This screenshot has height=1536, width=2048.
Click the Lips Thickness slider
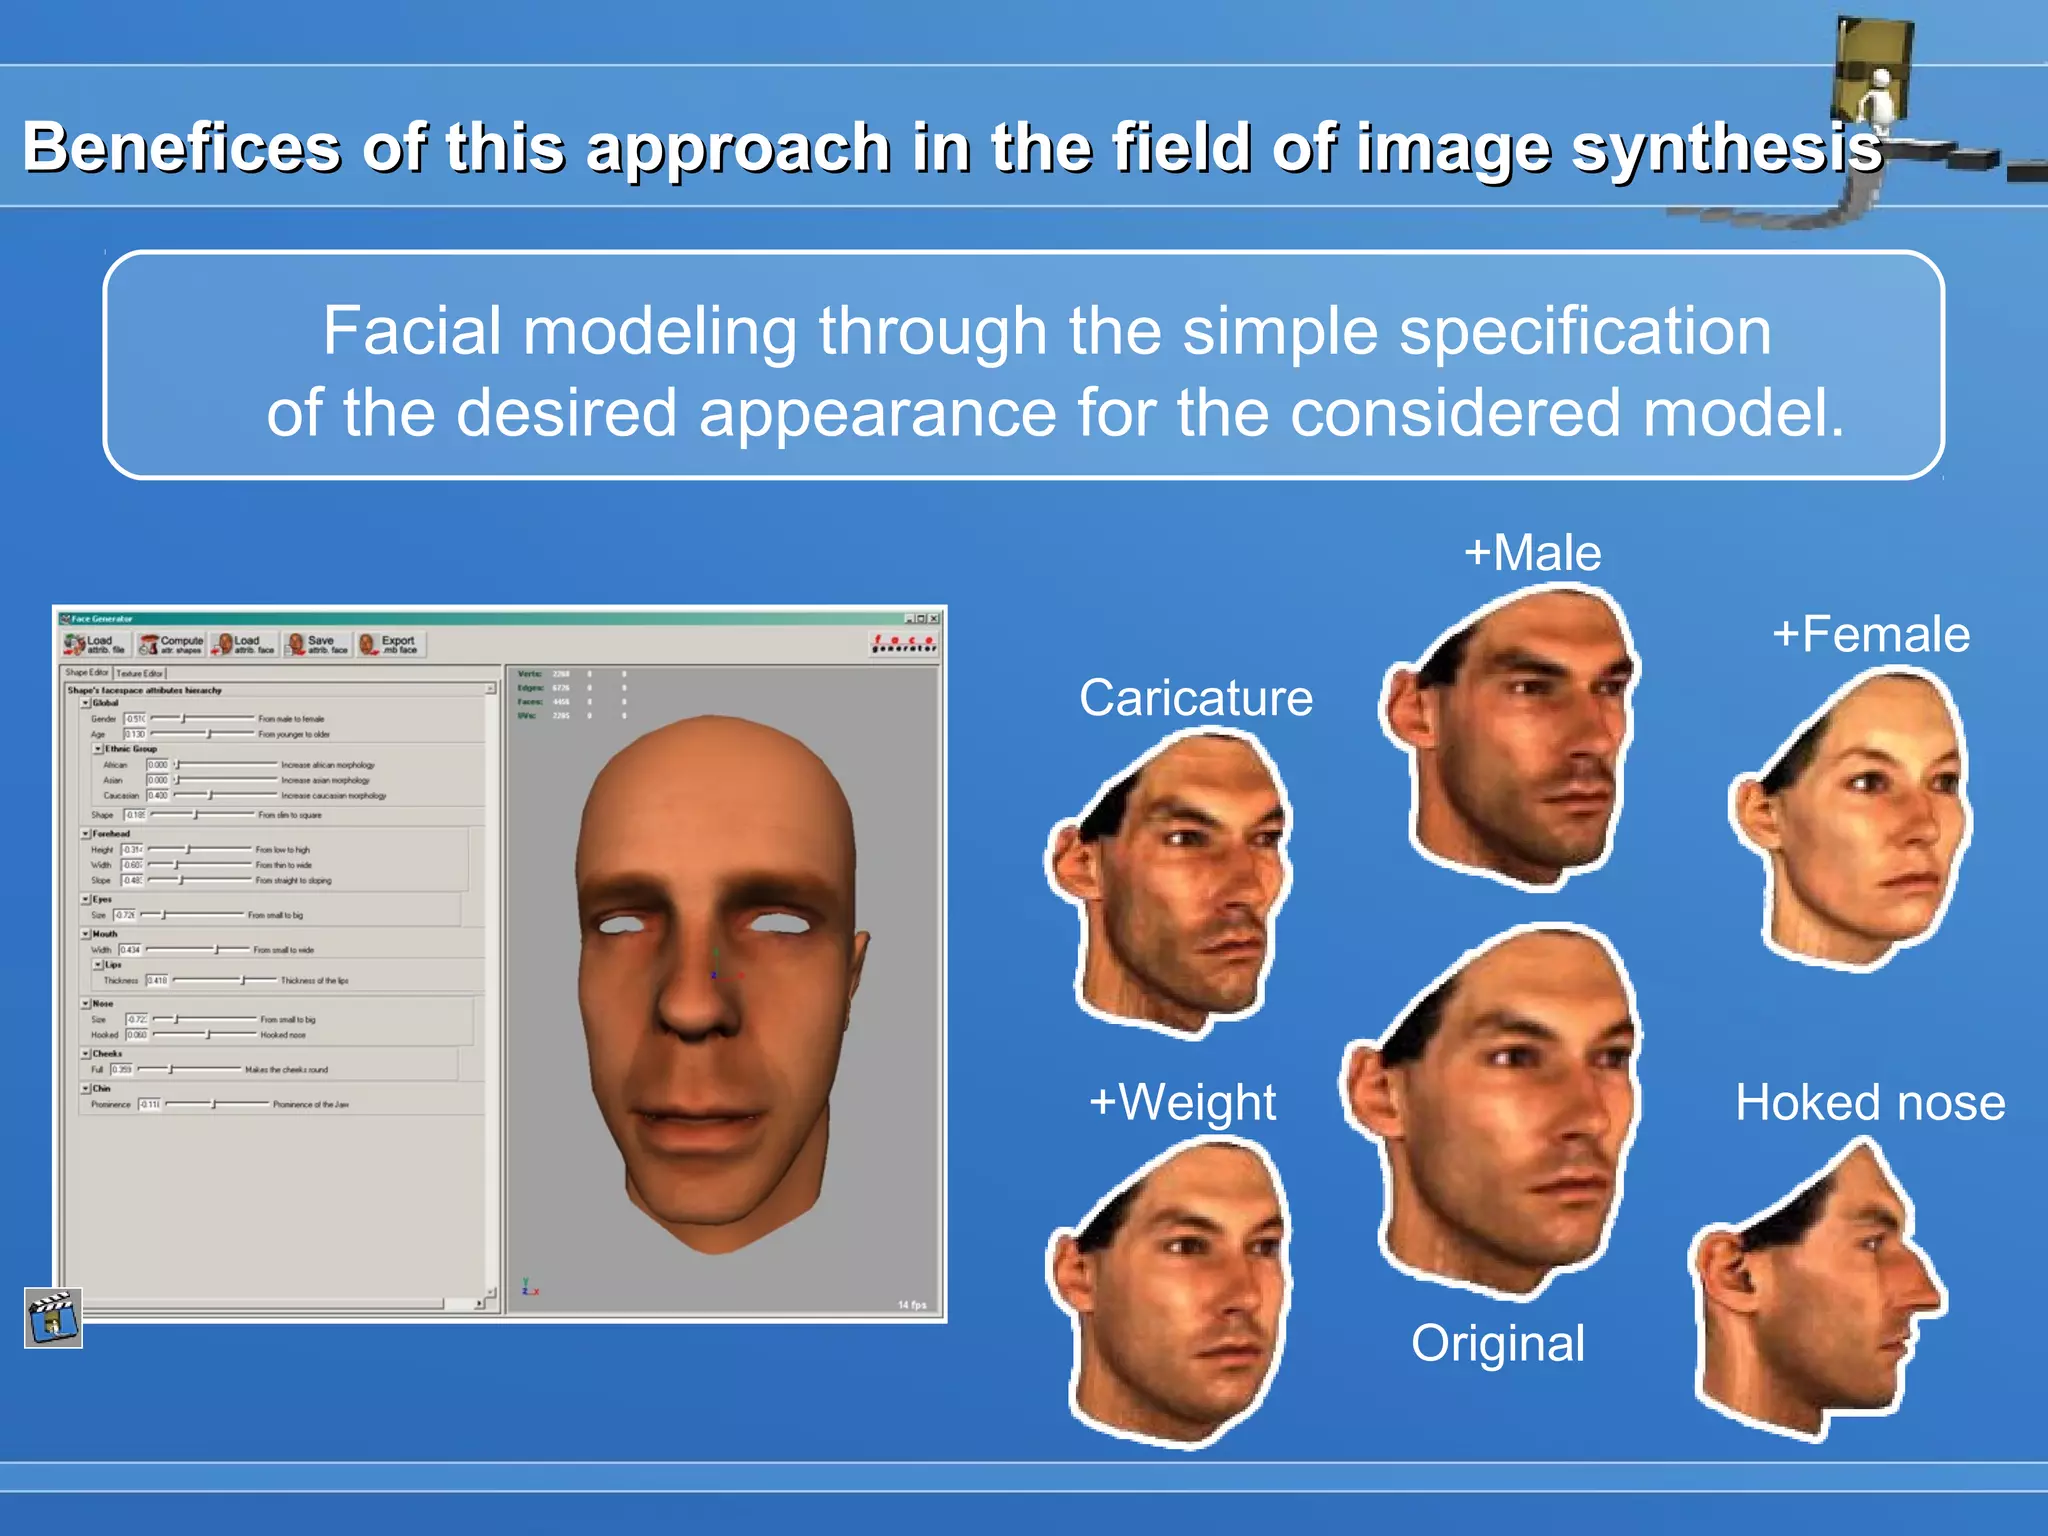pyautogui.click(x=224, y=980)
